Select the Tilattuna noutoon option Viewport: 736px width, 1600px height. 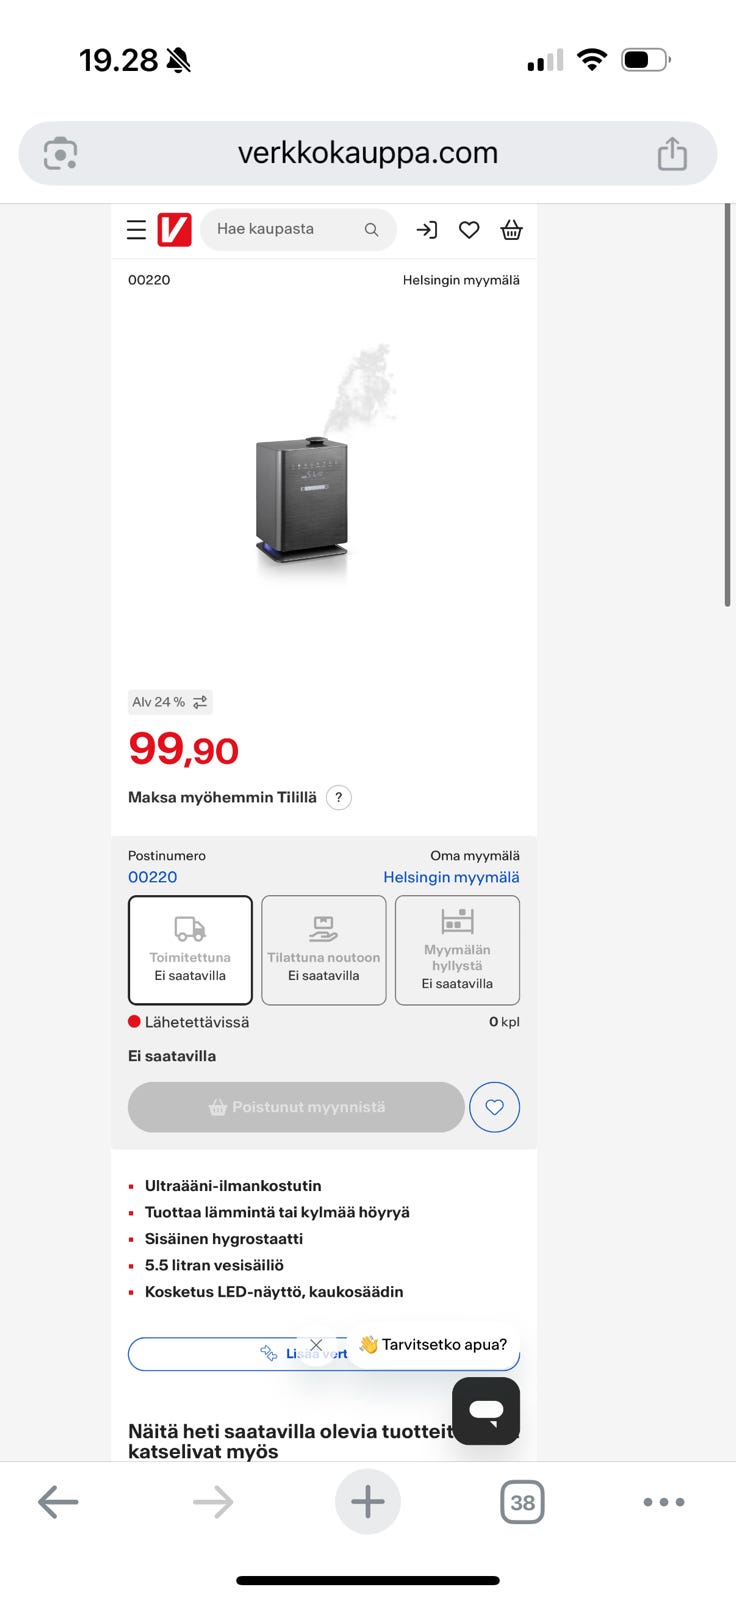(x=324, y=950)
